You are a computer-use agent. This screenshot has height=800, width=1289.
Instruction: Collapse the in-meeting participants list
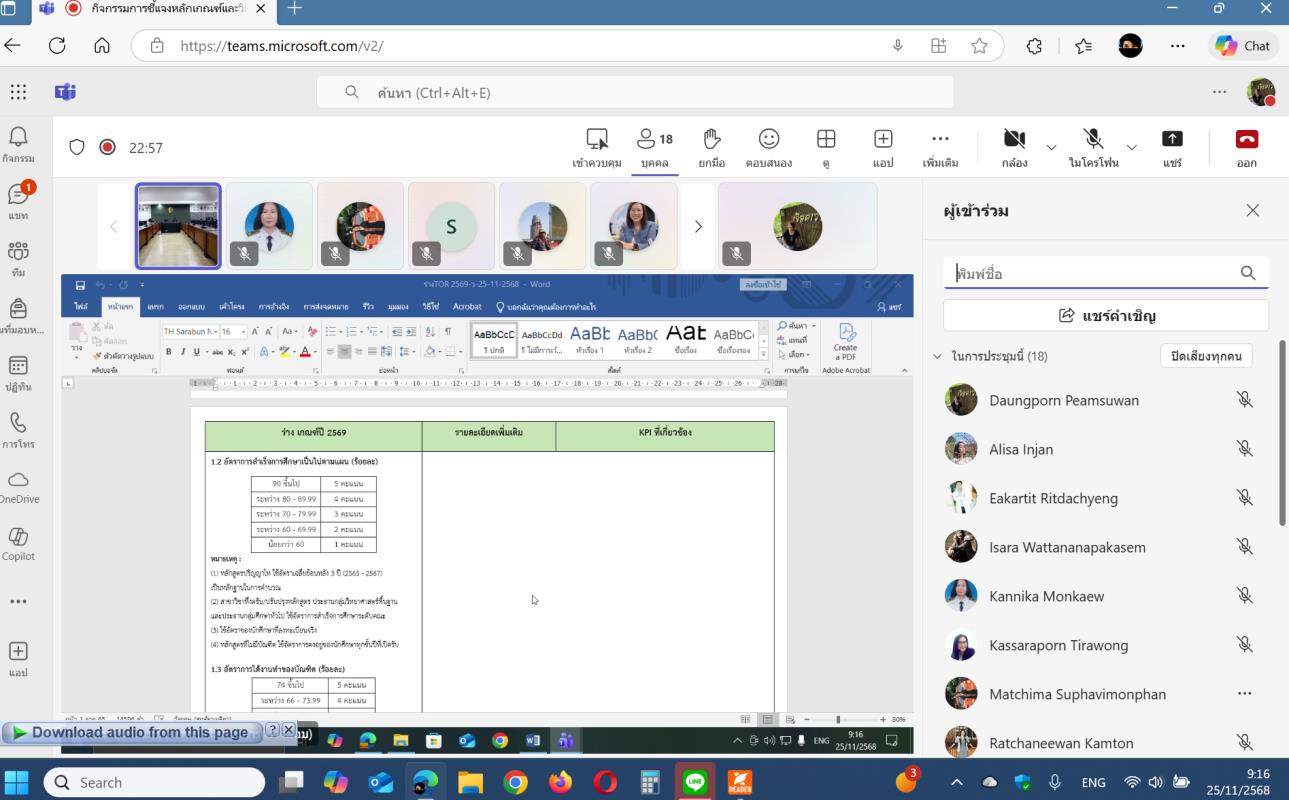(937, 356)
